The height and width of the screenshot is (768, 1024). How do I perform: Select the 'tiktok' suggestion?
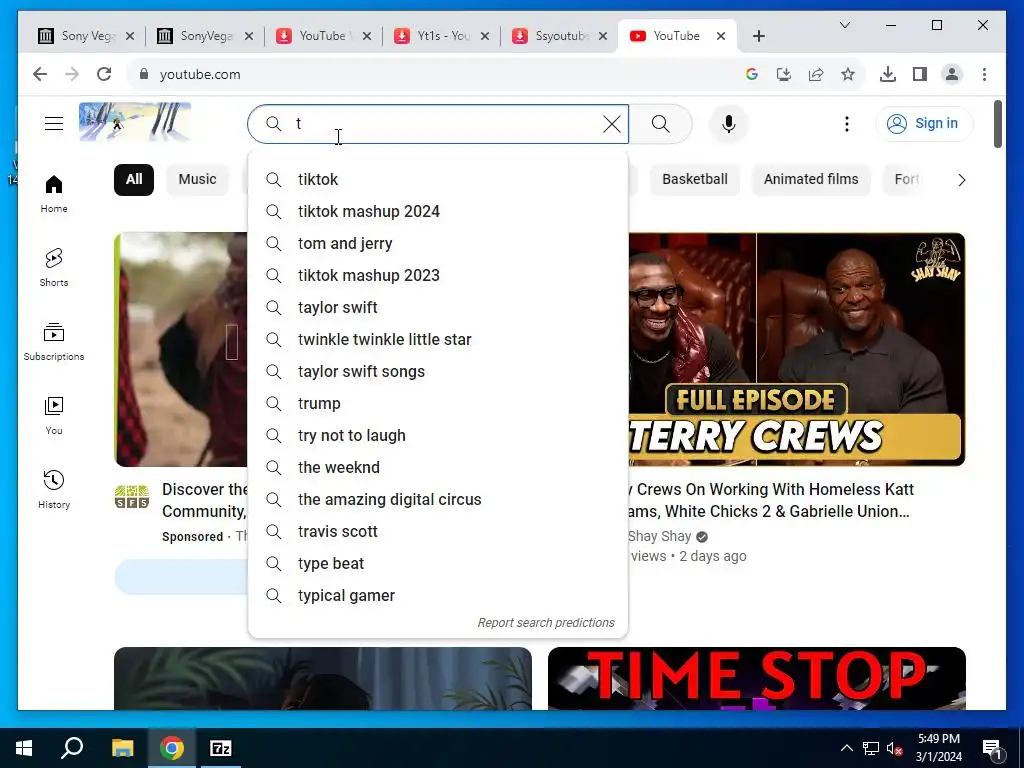pos(438,179)
